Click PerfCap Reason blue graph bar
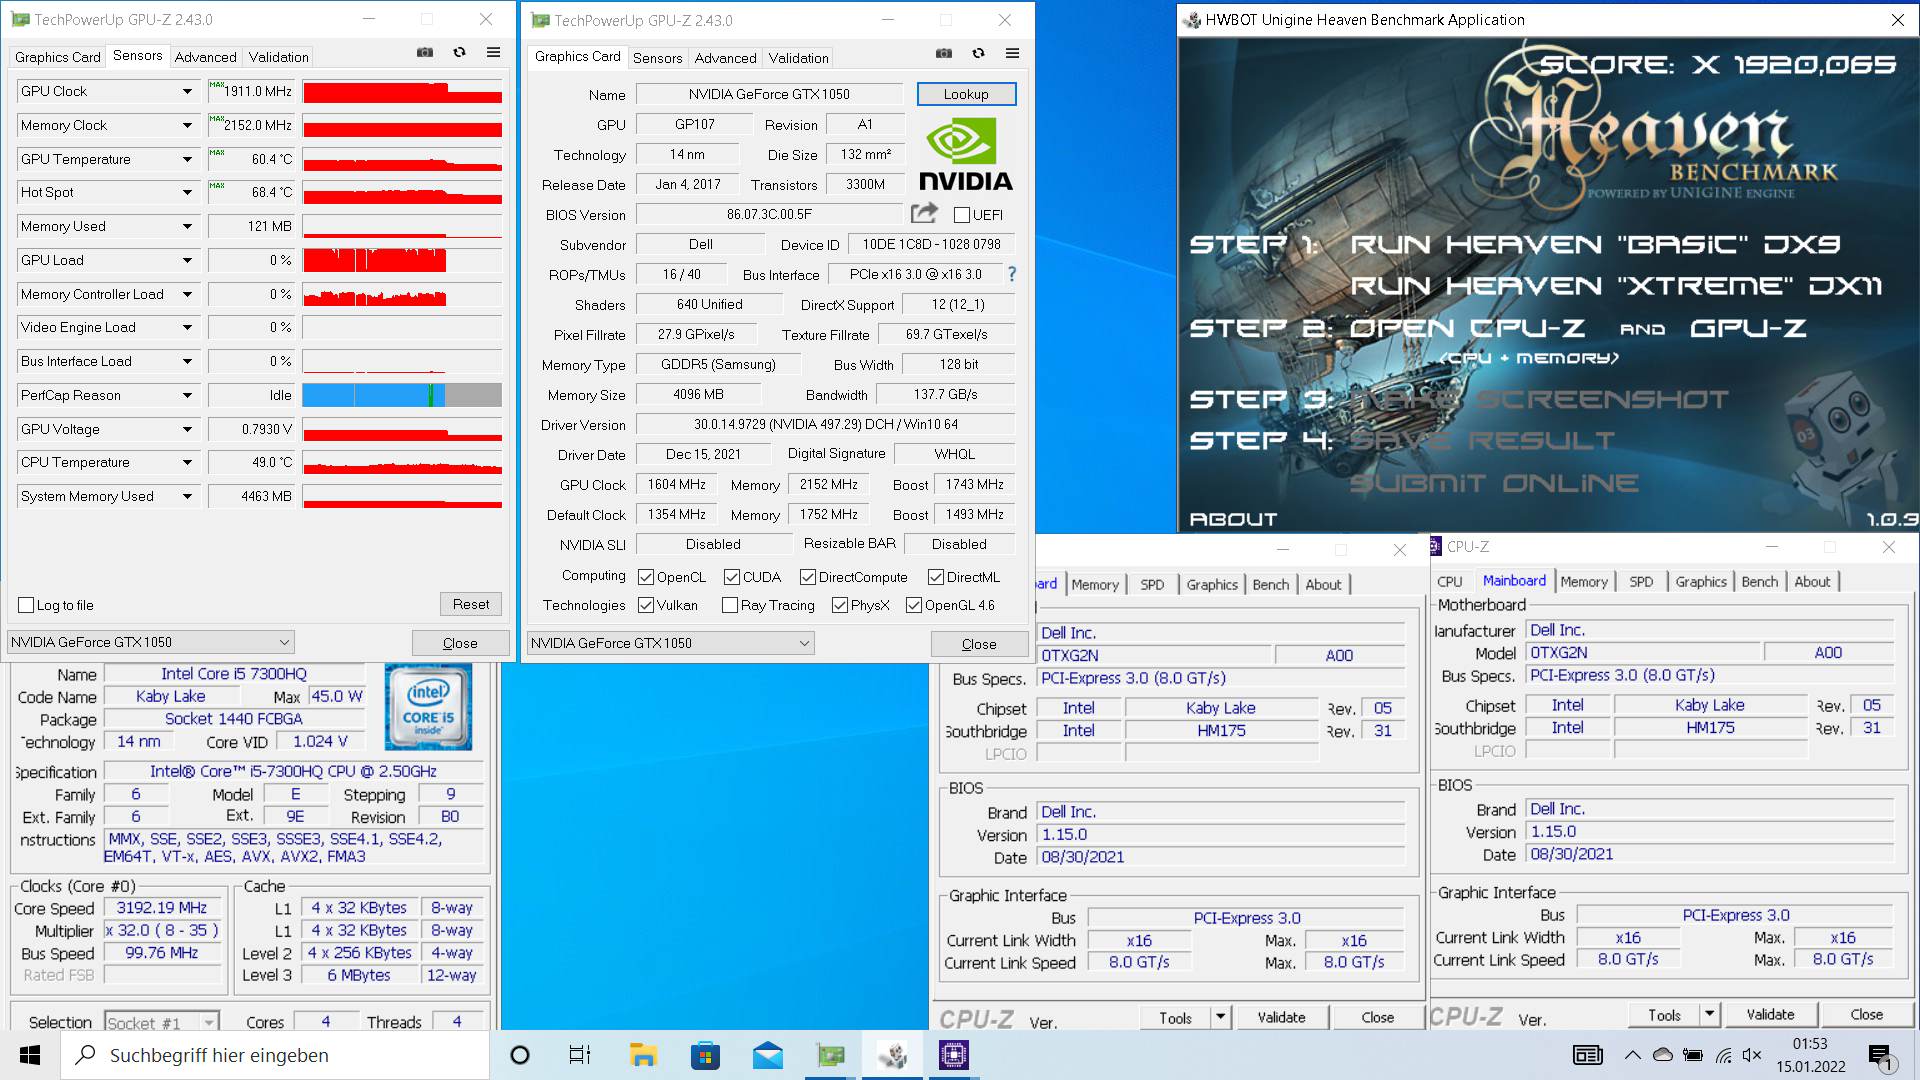 pyautogui.click(x=373, y=395)
